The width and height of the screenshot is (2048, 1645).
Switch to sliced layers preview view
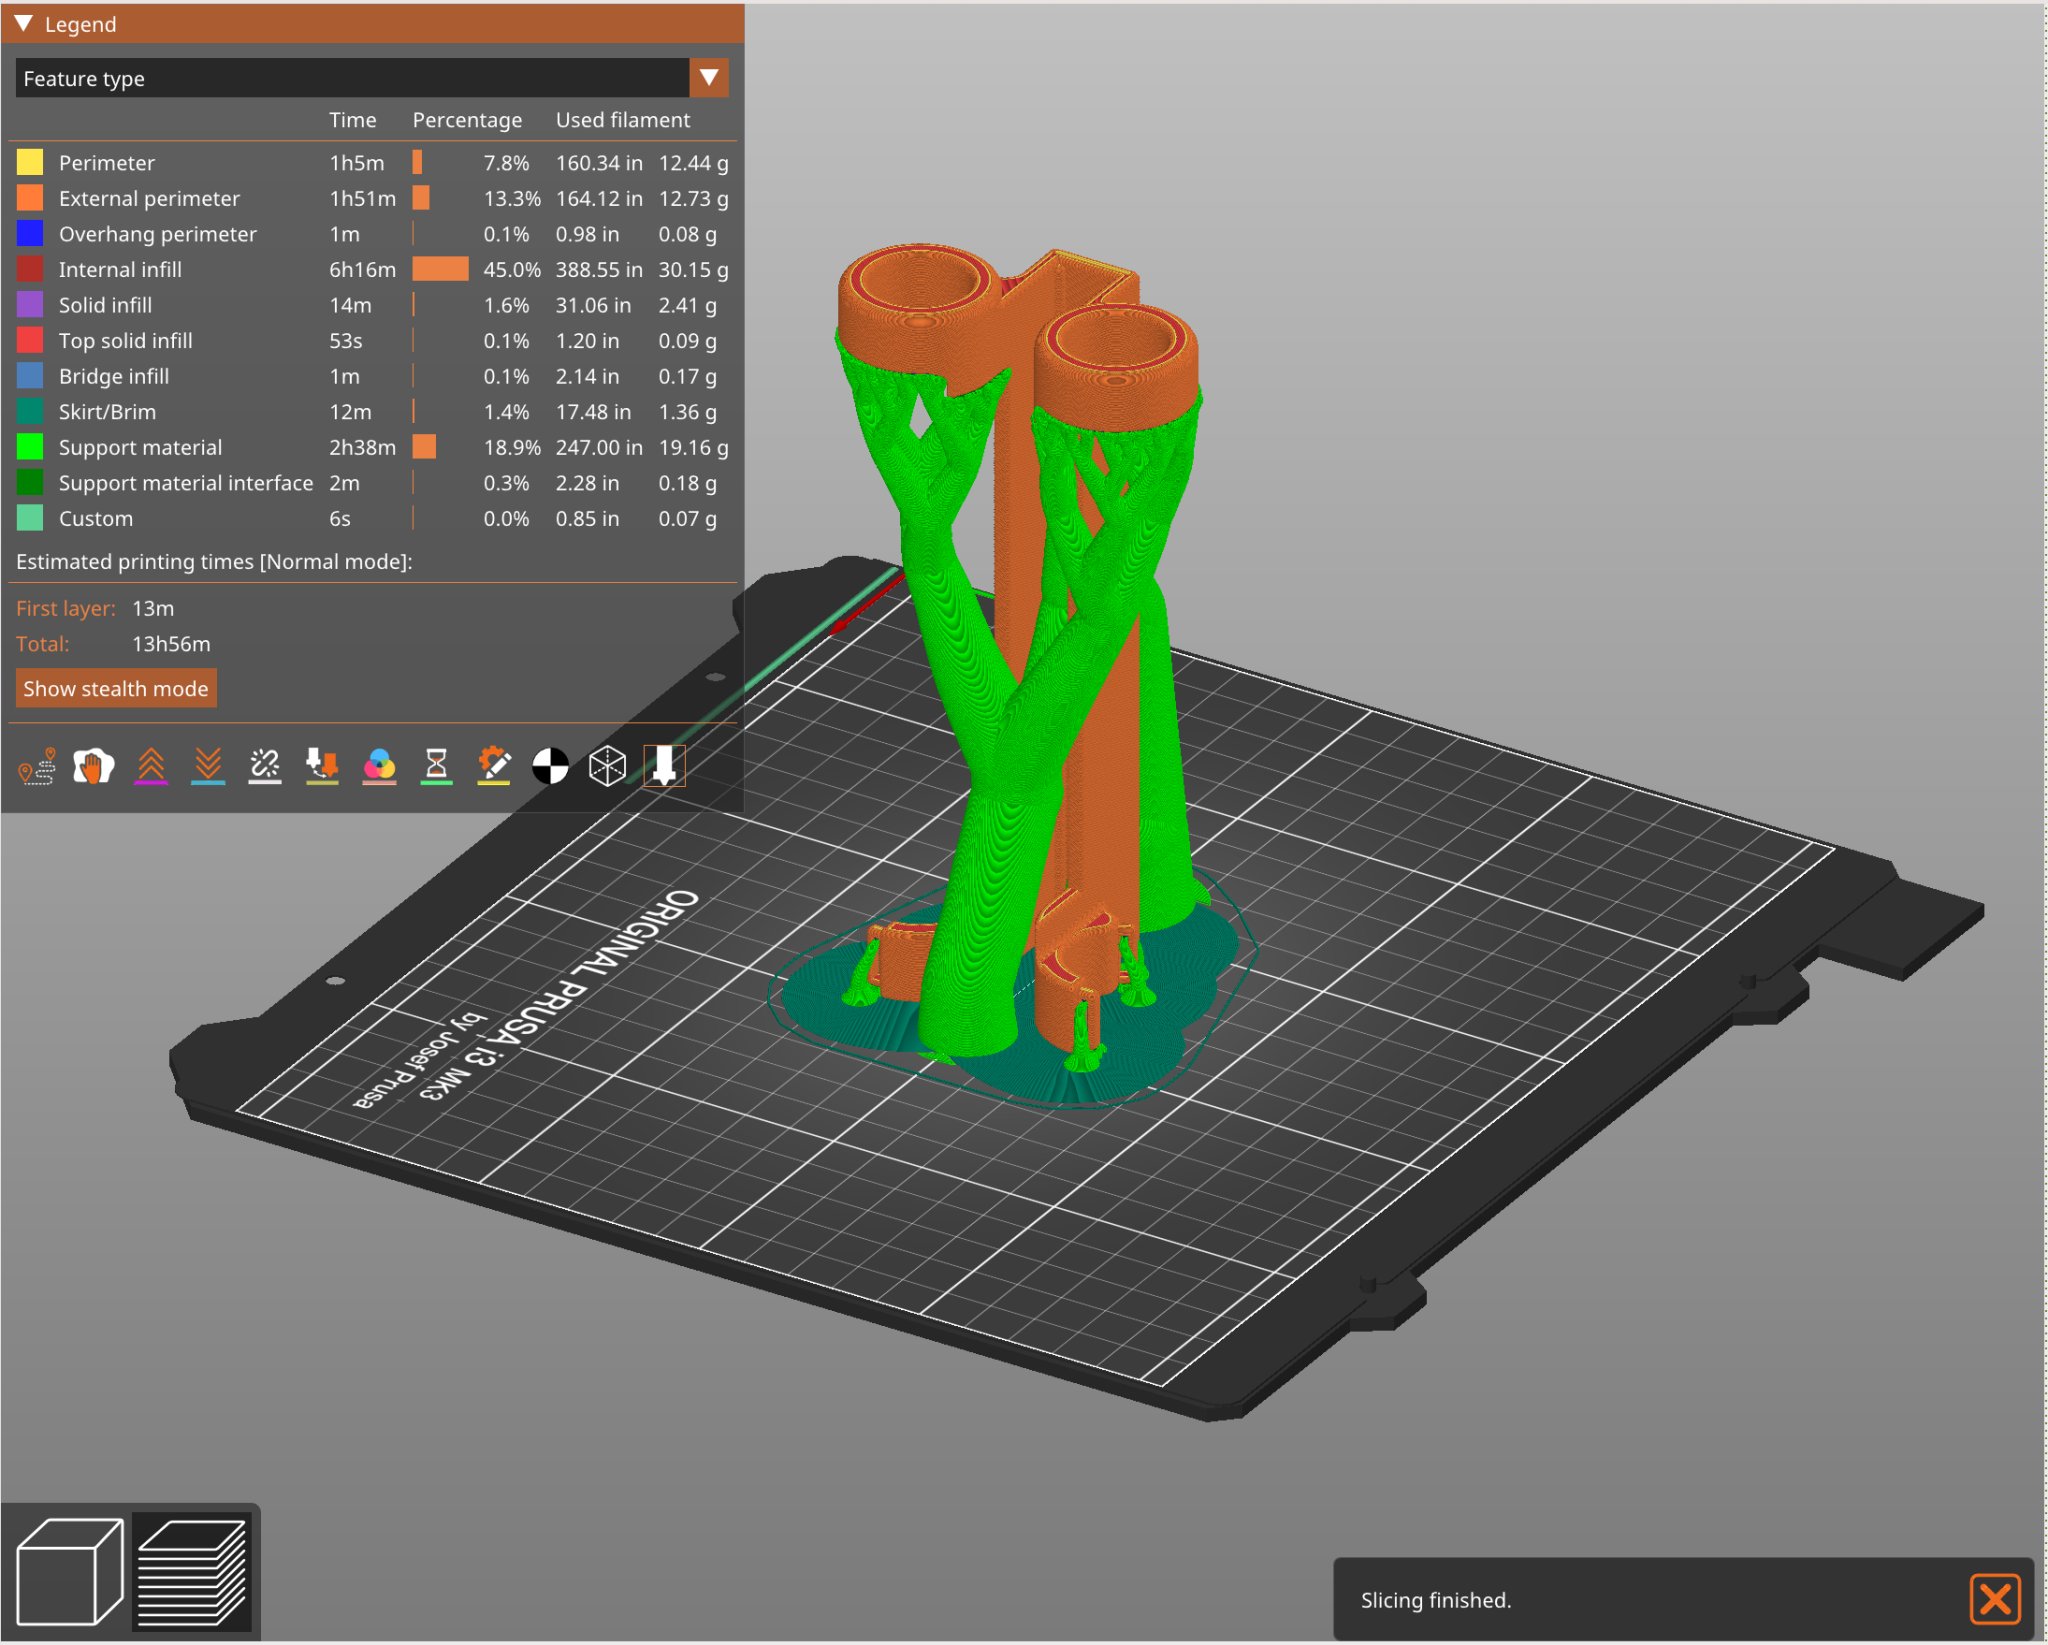pos(192,1572)
